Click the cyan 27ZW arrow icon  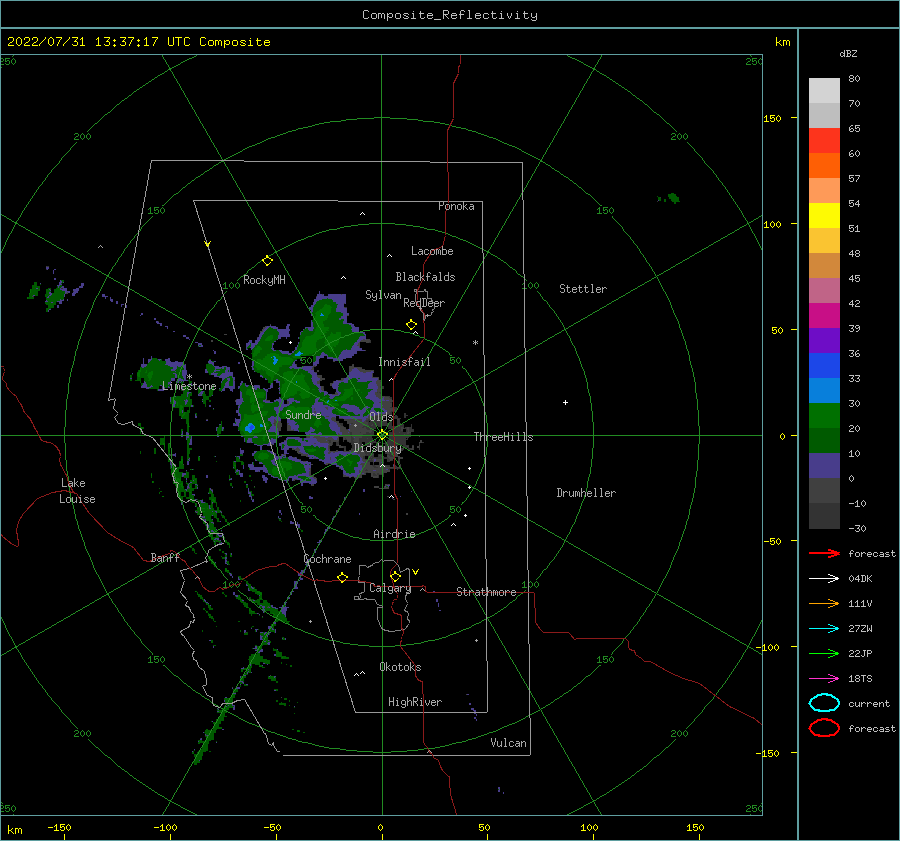tap(824, 629)
